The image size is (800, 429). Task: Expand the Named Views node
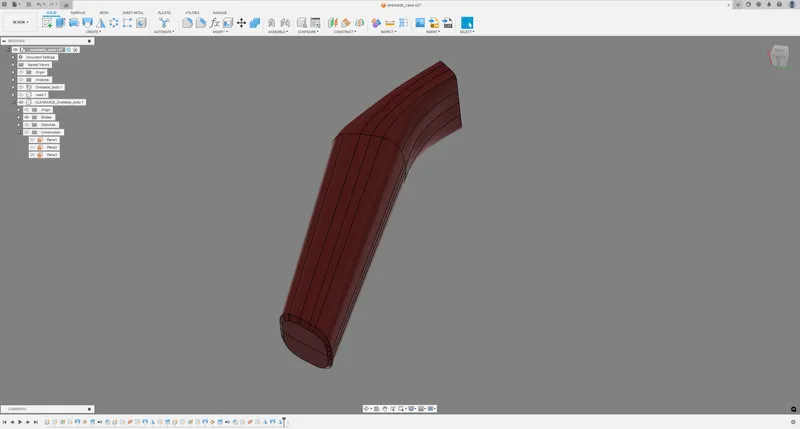[x=13, y=65]
